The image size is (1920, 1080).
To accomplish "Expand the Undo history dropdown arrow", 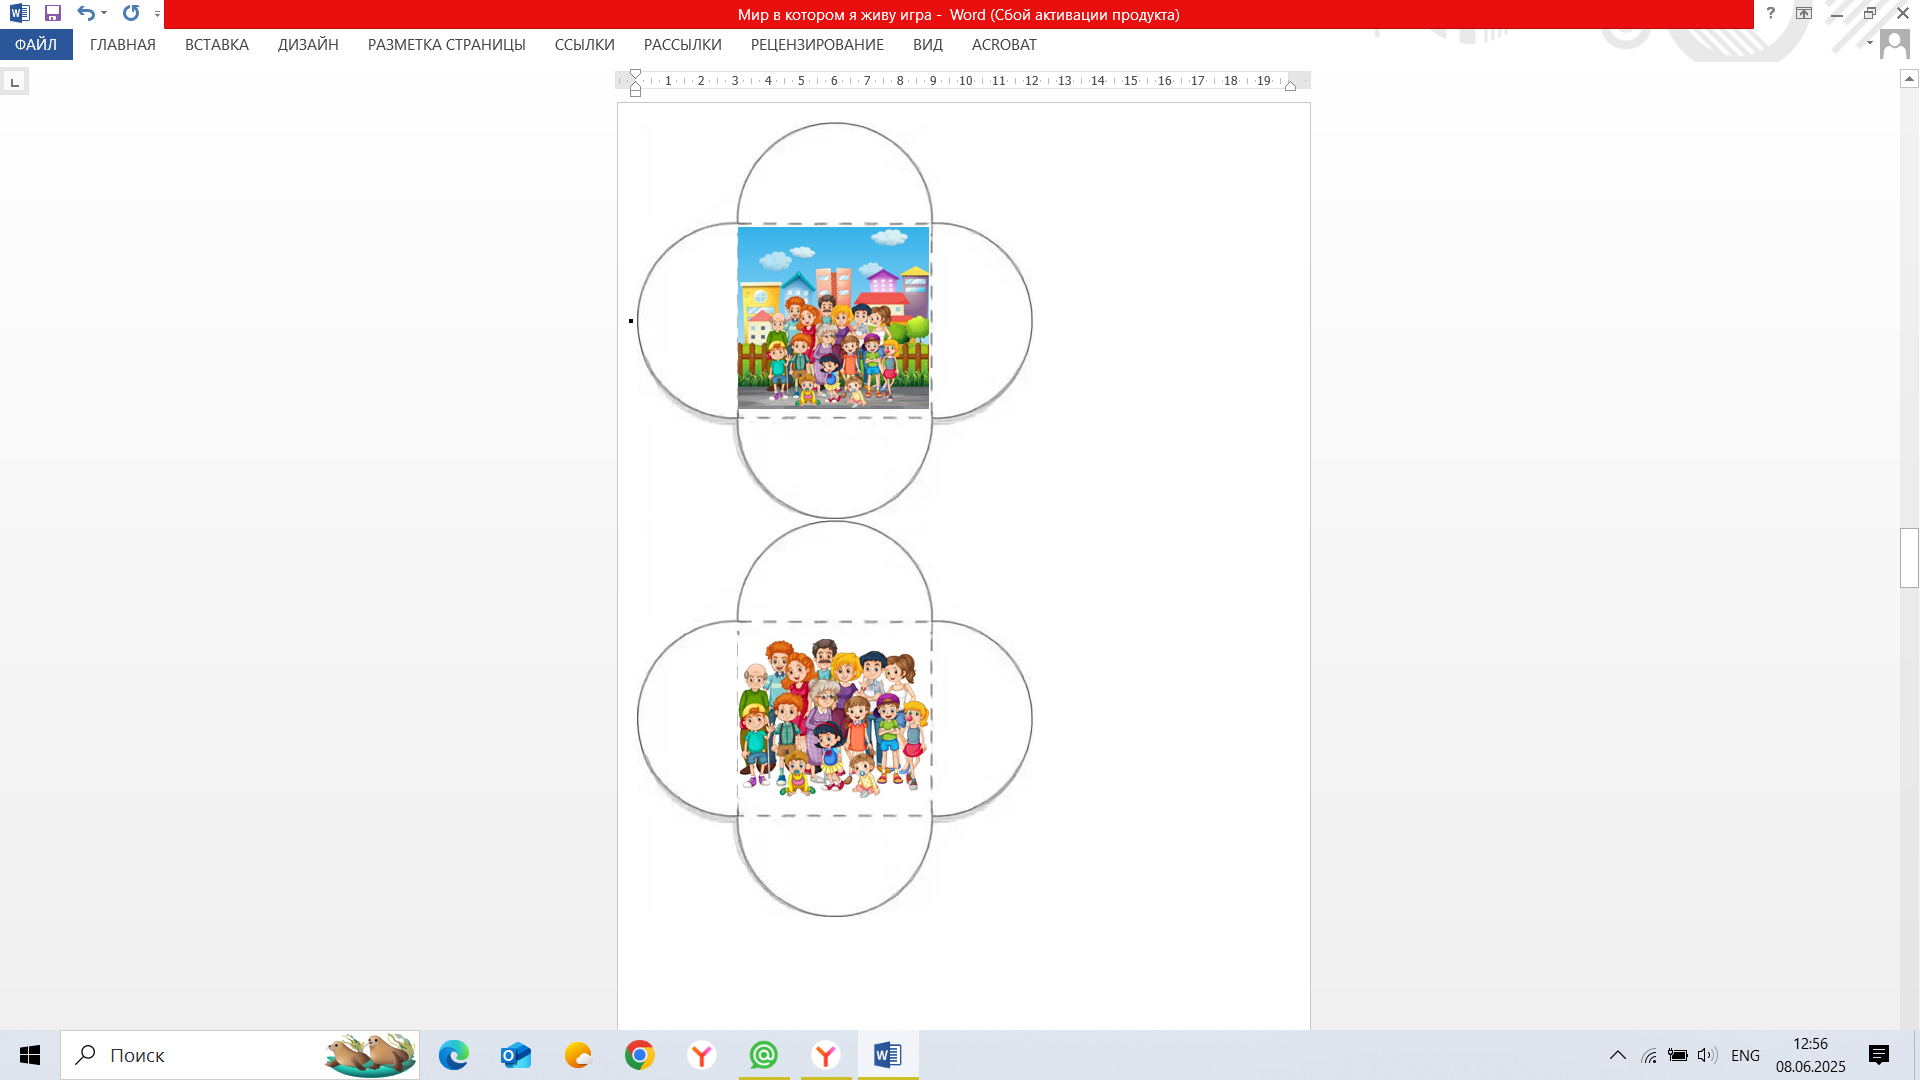I will (104, 14).
